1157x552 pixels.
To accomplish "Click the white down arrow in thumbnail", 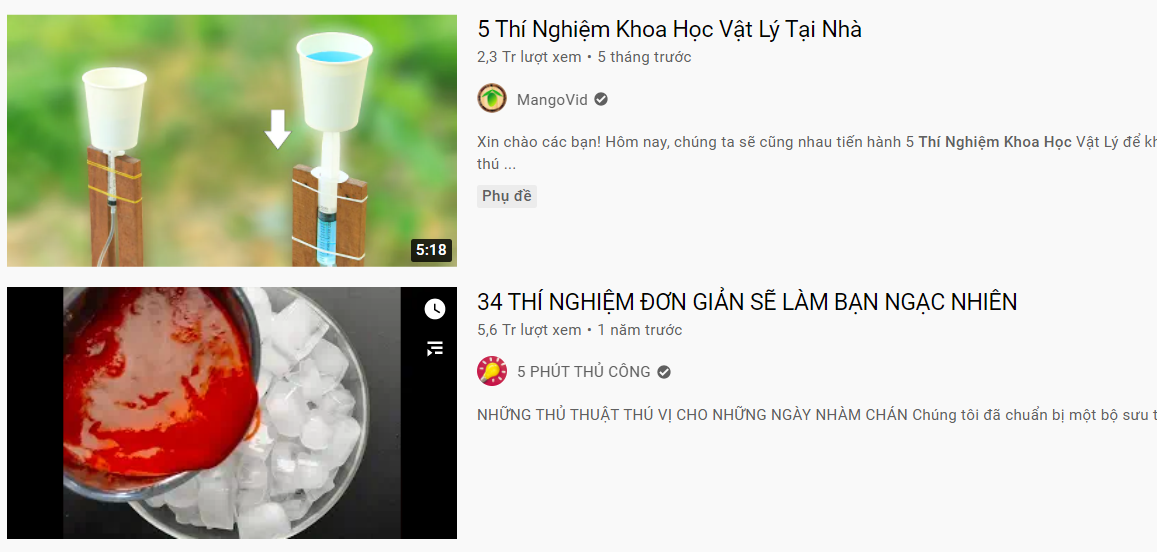I will click(277, 128).
